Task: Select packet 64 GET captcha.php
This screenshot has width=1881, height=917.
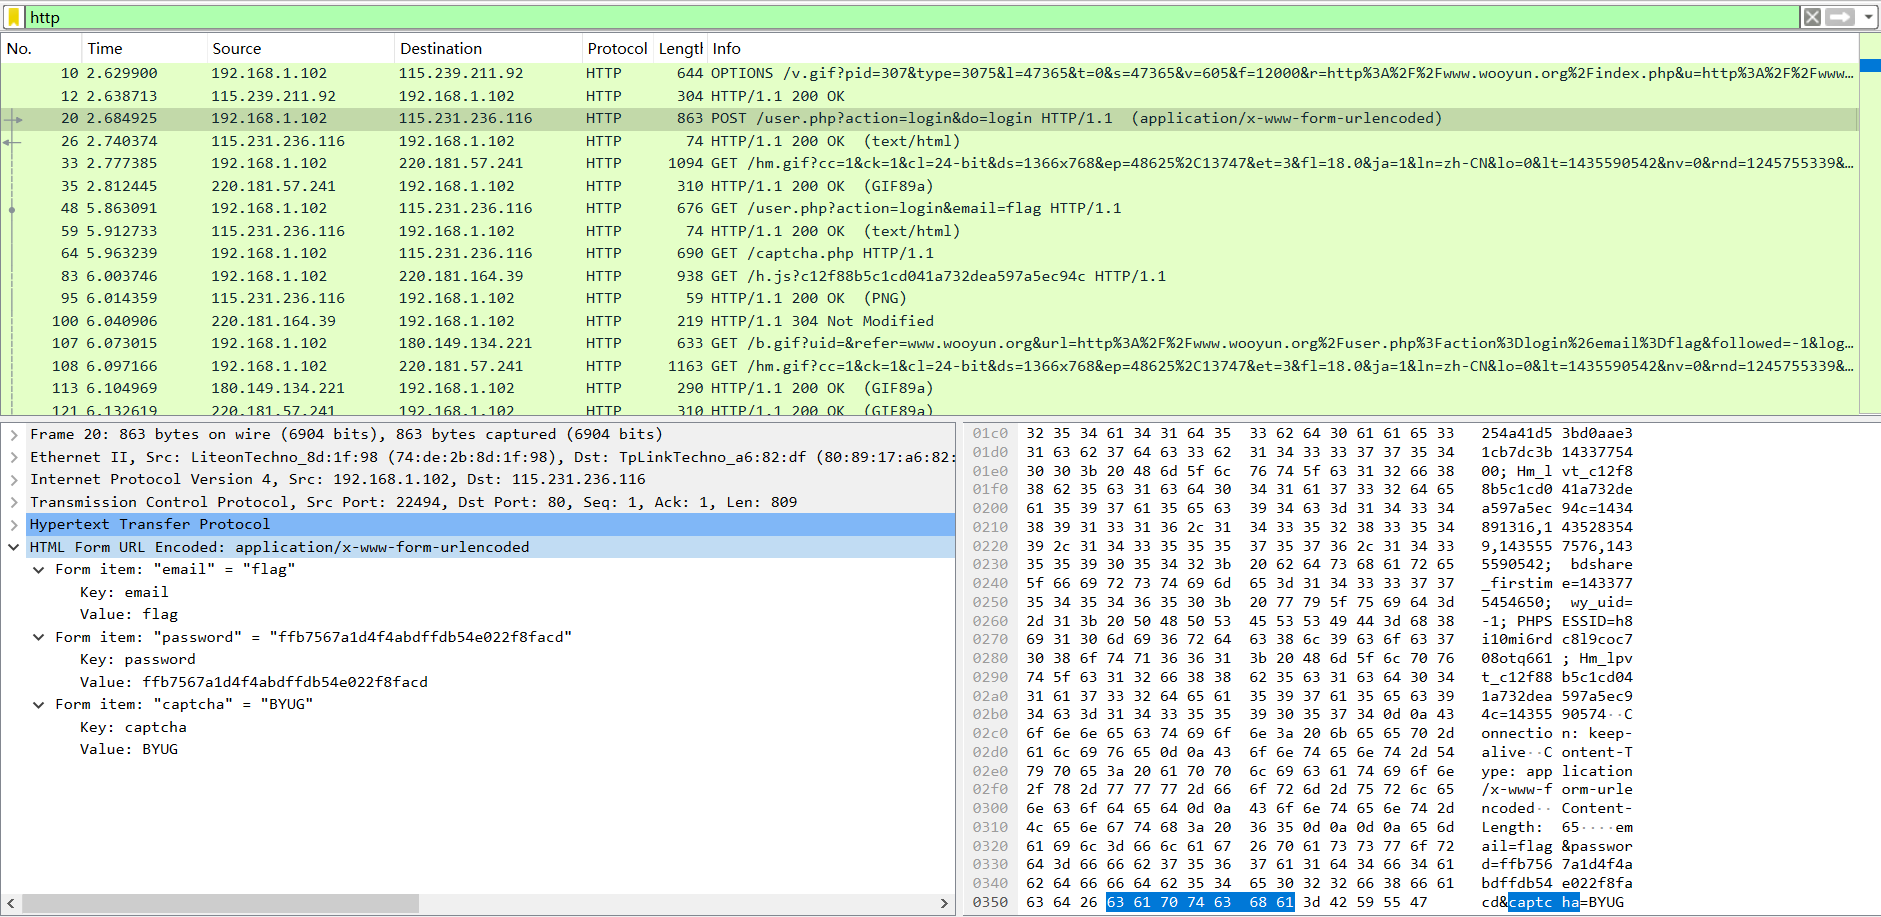Action: (929, 253)
